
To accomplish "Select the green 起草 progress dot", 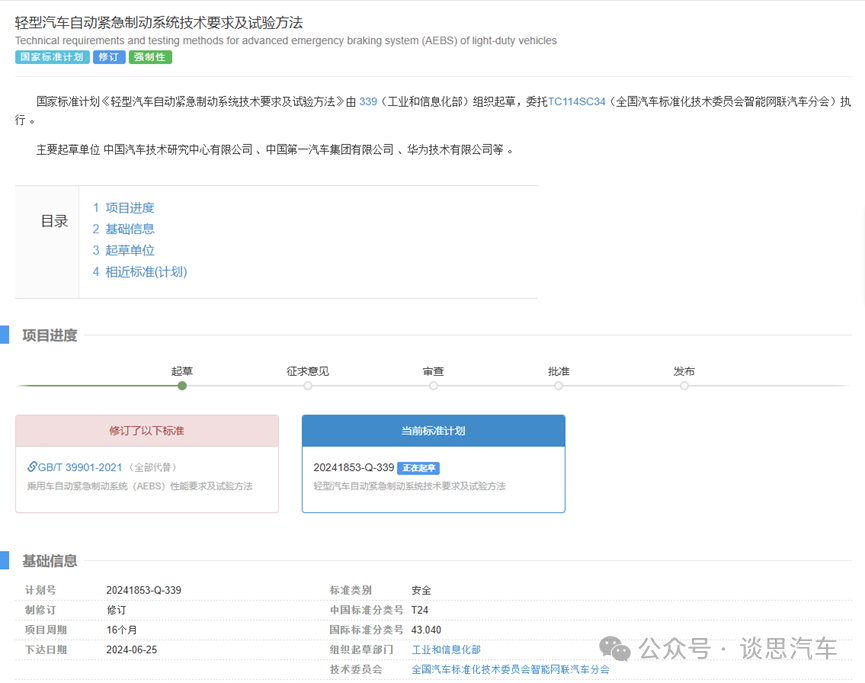I will click(182, 385).
